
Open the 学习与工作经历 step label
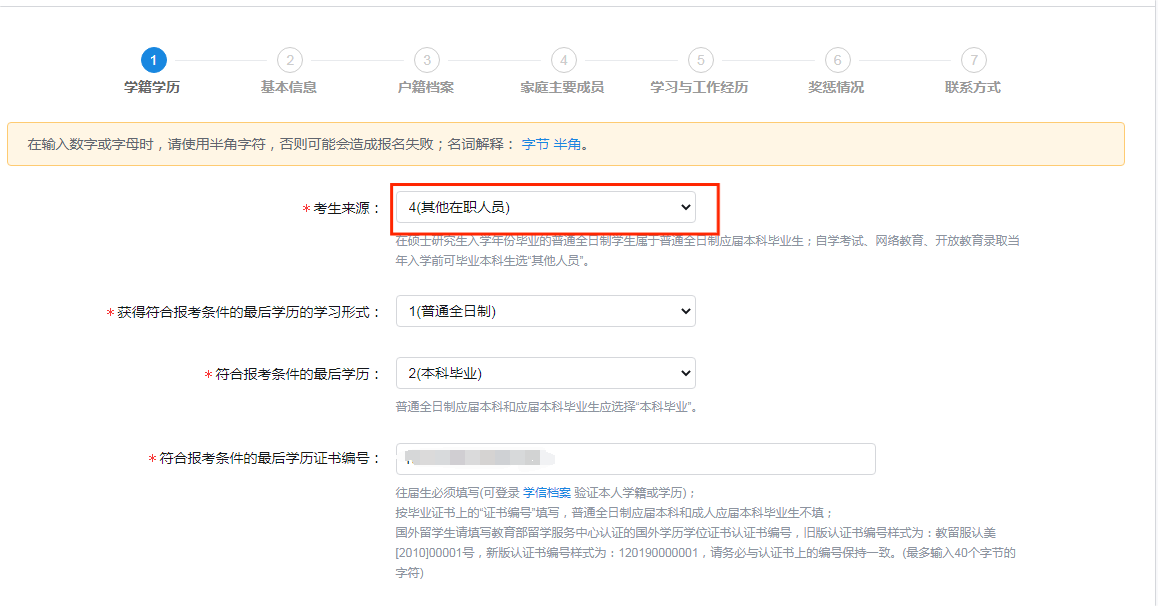699,87
